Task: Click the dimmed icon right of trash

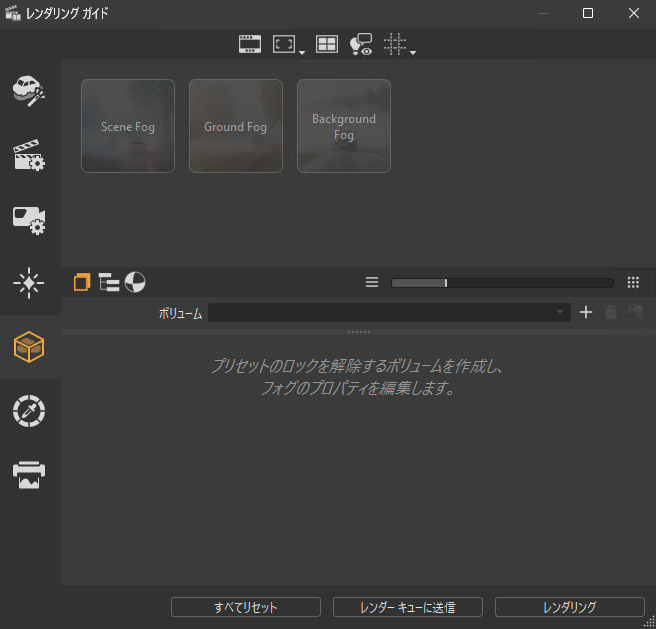Action: (x=636, y=311)
